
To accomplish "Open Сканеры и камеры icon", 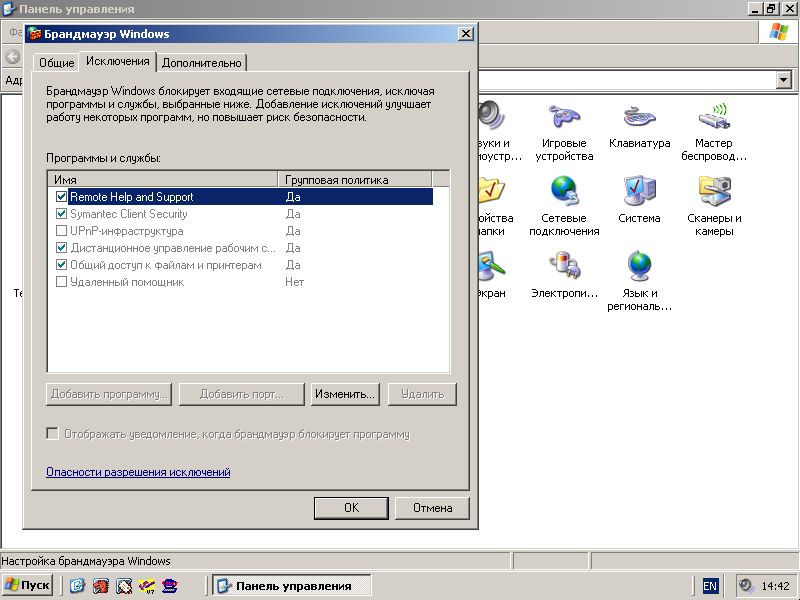I will tap(714, 191).
